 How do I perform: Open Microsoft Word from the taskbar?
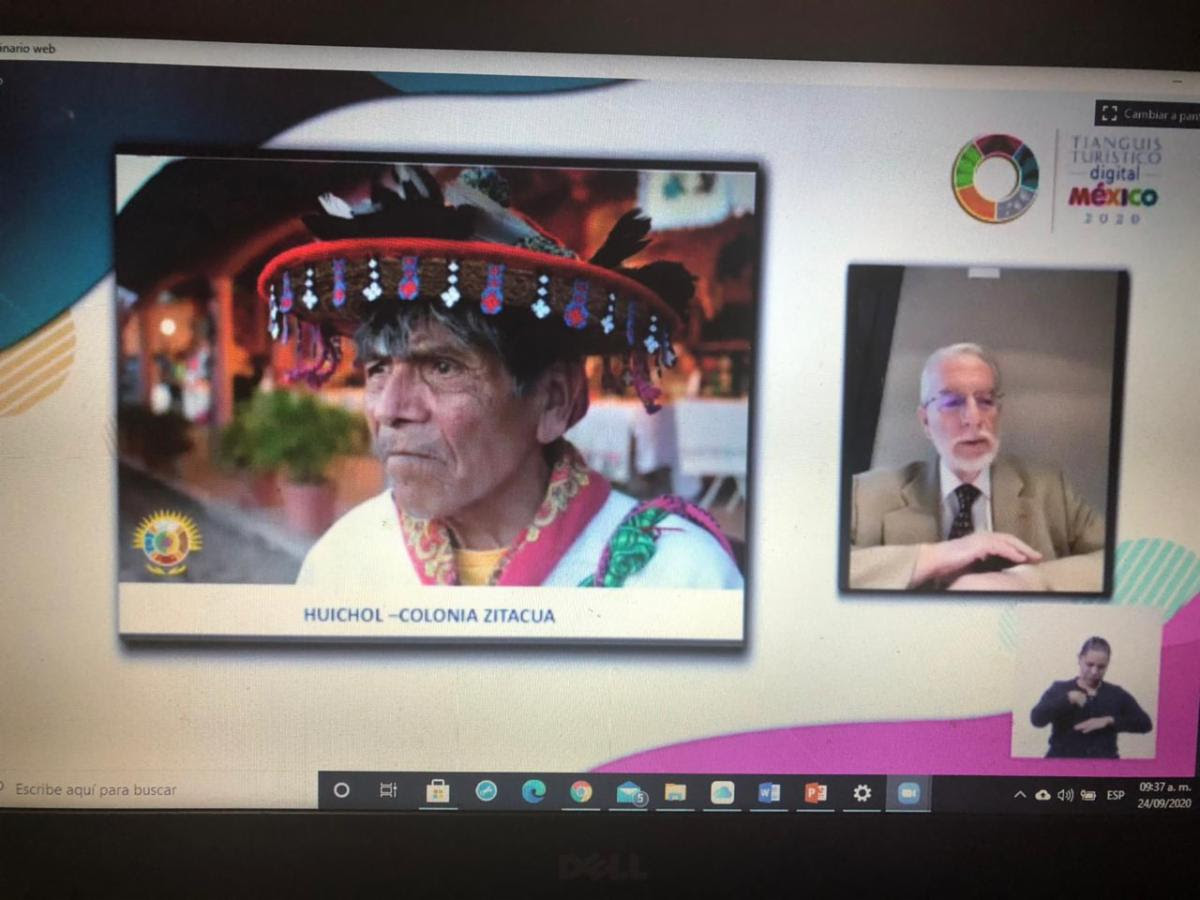click(x=768, y=793)
